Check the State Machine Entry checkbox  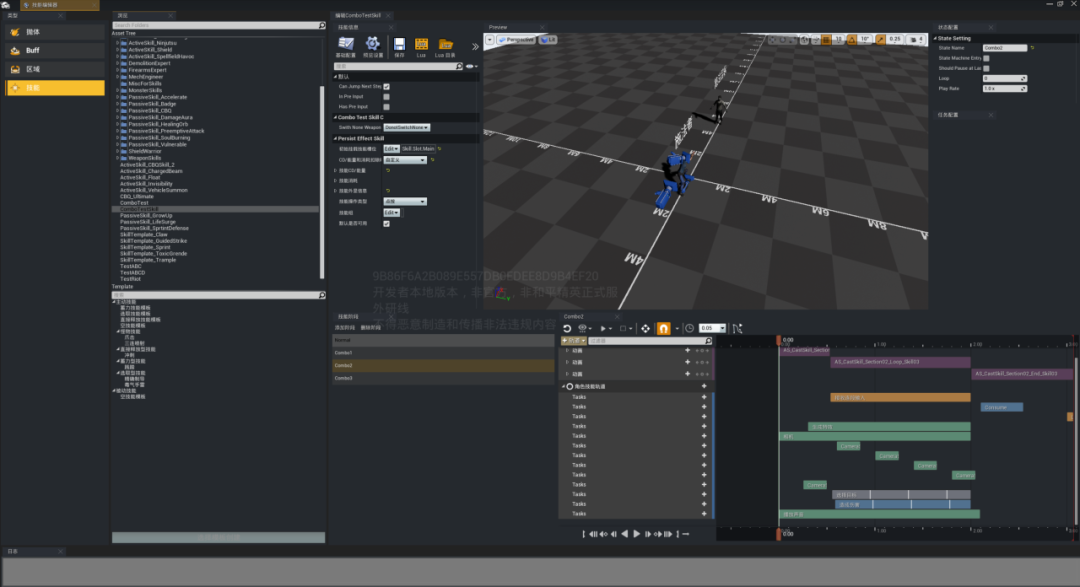pyautogui.click(x=987, y=58)
